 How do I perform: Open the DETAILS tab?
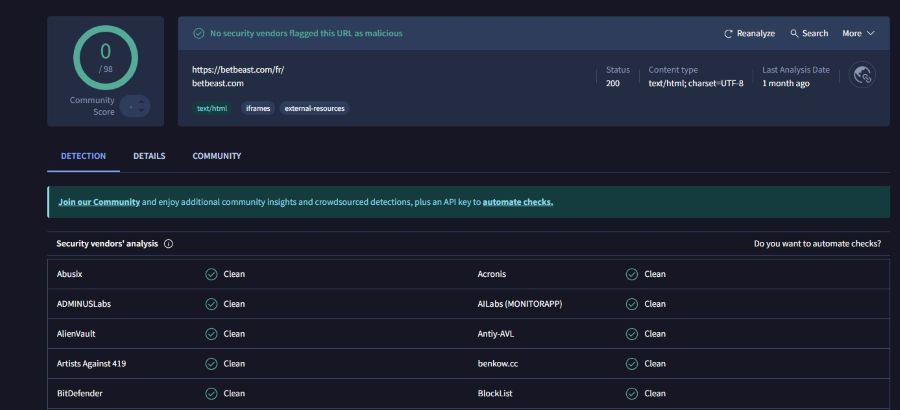pos(149,156)
